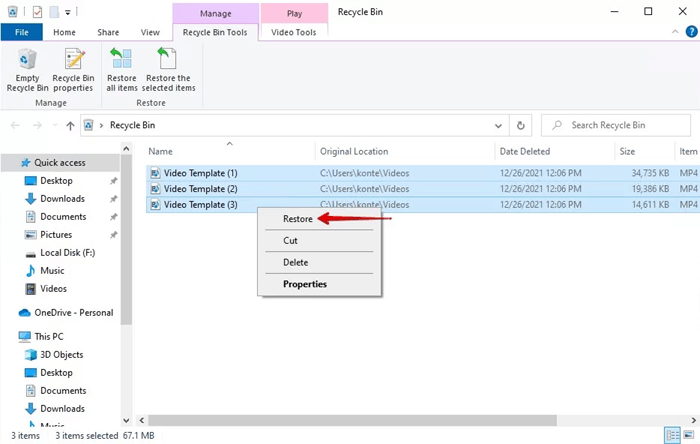Switch to Large icons view in status bar
The height and width of the screenshot is (444, 700).
point(689,435)
